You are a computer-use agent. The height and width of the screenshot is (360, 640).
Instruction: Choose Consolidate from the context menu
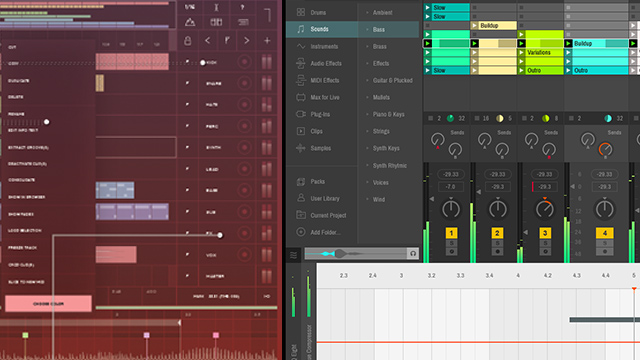click(x=22, y=180)
